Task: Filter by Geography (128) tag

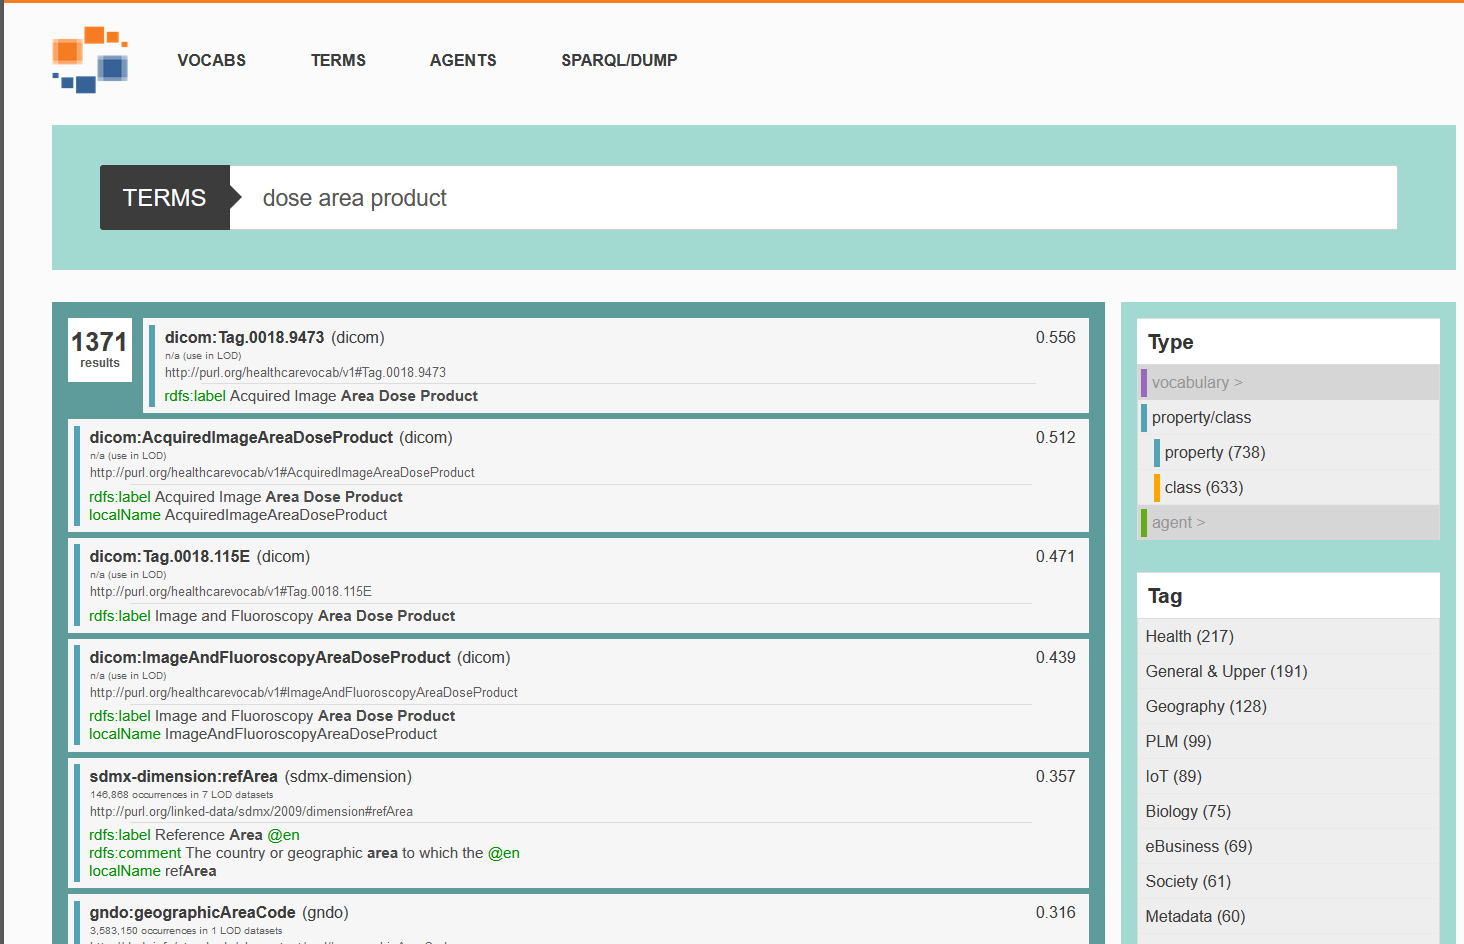Action: (x=1206, y=707)
